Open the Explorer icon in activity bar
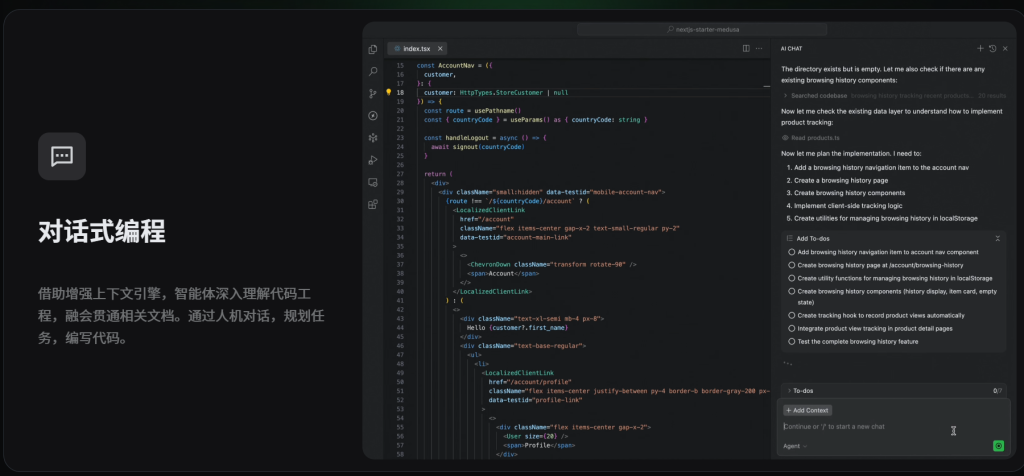 [373, 49]
